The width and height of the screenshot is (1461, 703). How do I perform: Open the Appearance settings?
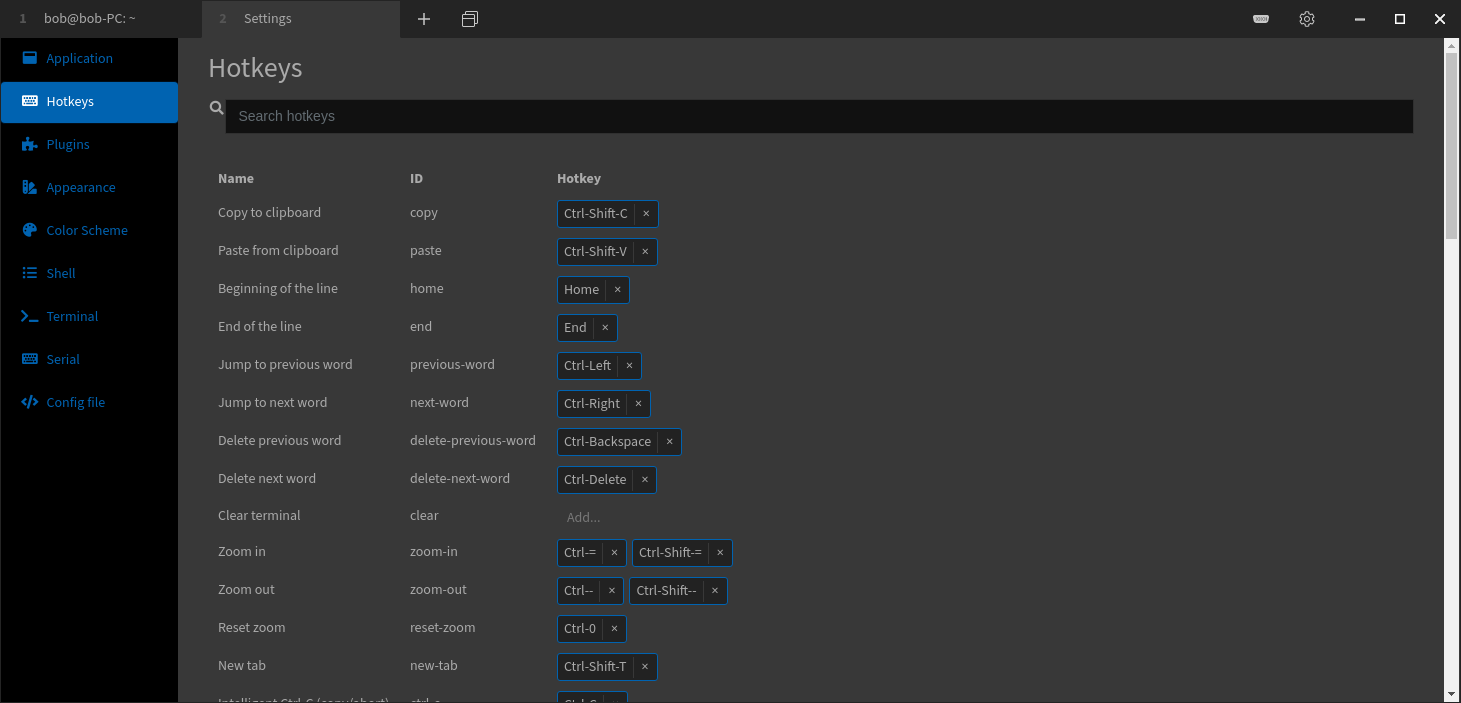click(79, 187)
